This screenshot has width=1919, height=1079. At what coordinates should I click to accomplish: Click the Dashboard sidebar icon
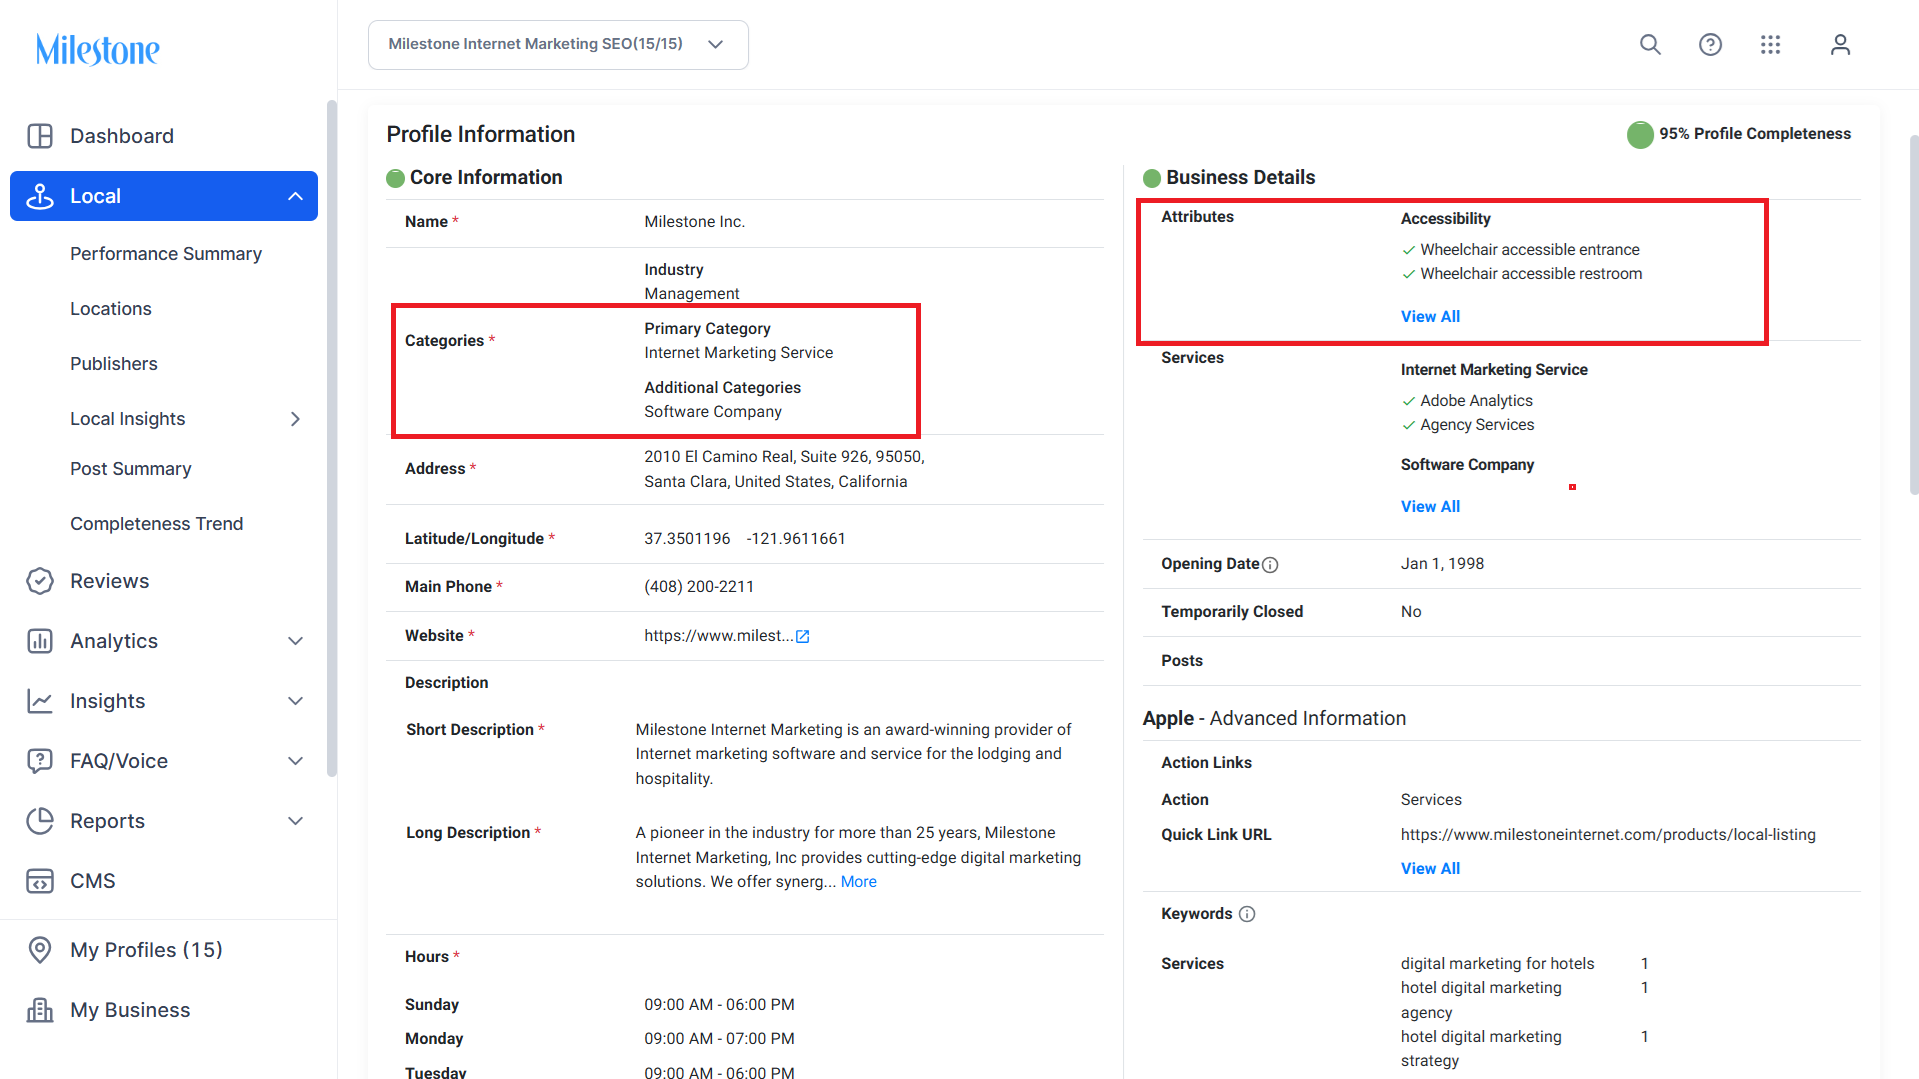pos(40,136)
